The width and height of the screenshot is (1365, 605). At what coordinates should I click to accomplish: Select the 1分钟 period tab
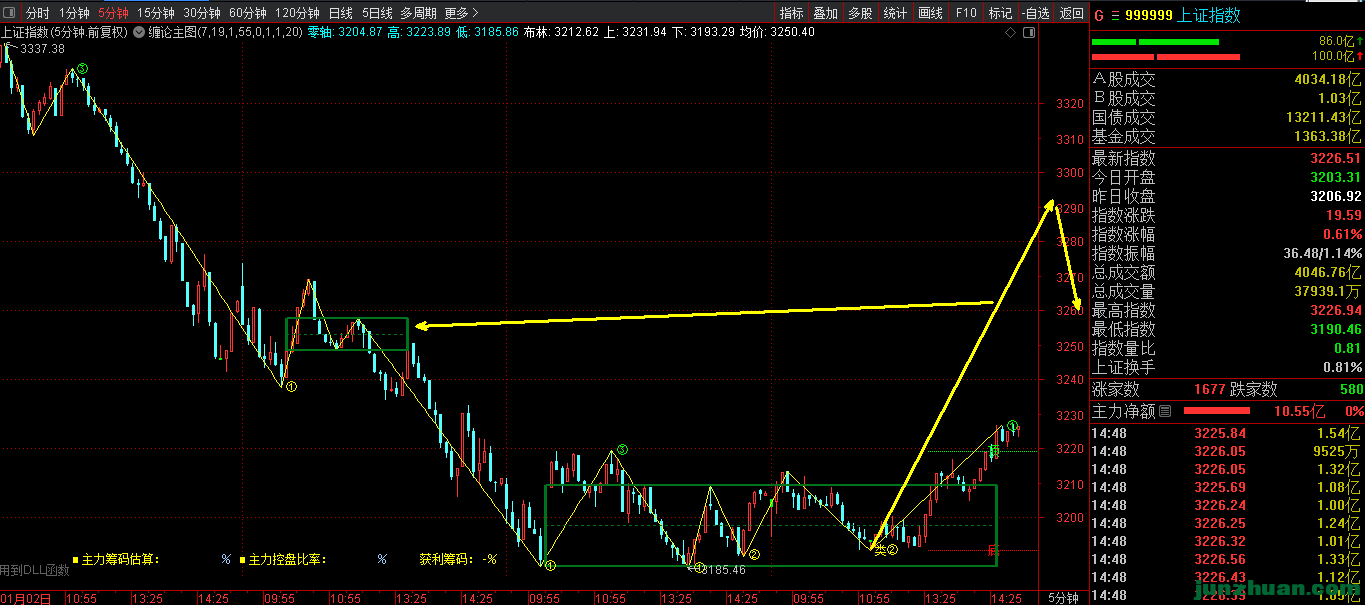coord(74,13)
